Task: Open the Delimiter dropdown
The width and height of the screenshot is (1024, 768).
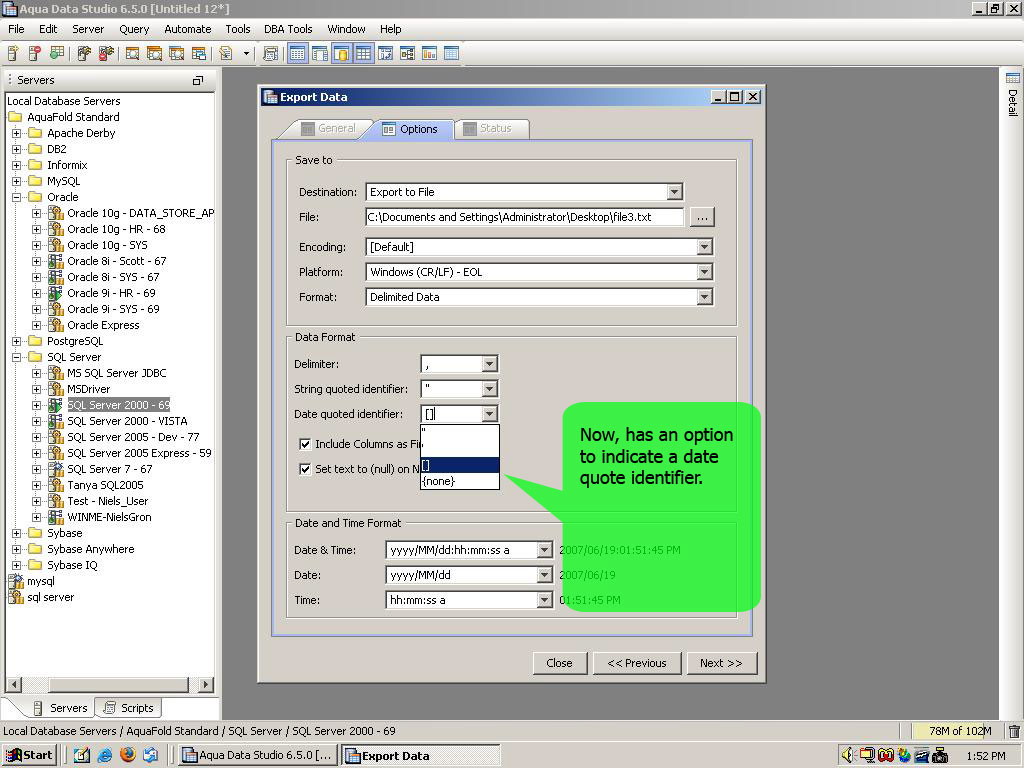Action: 489,364
